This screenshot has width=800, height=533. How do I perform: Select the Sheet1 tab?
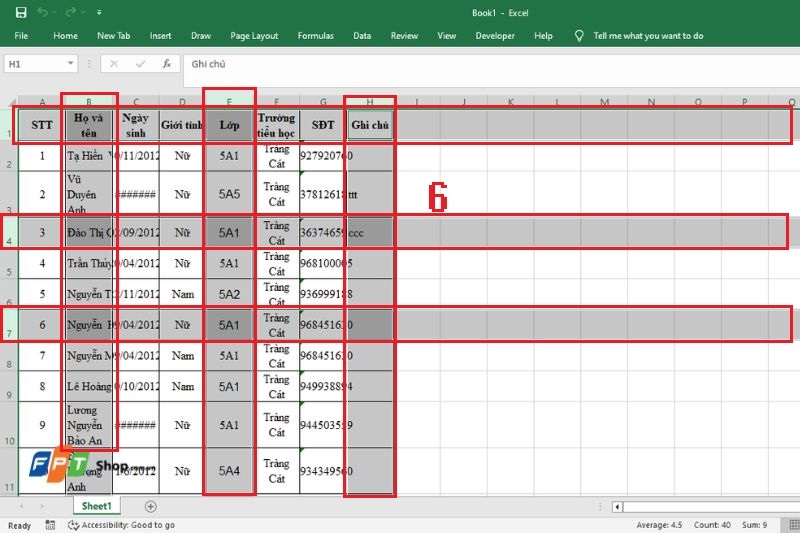(96, 506)
